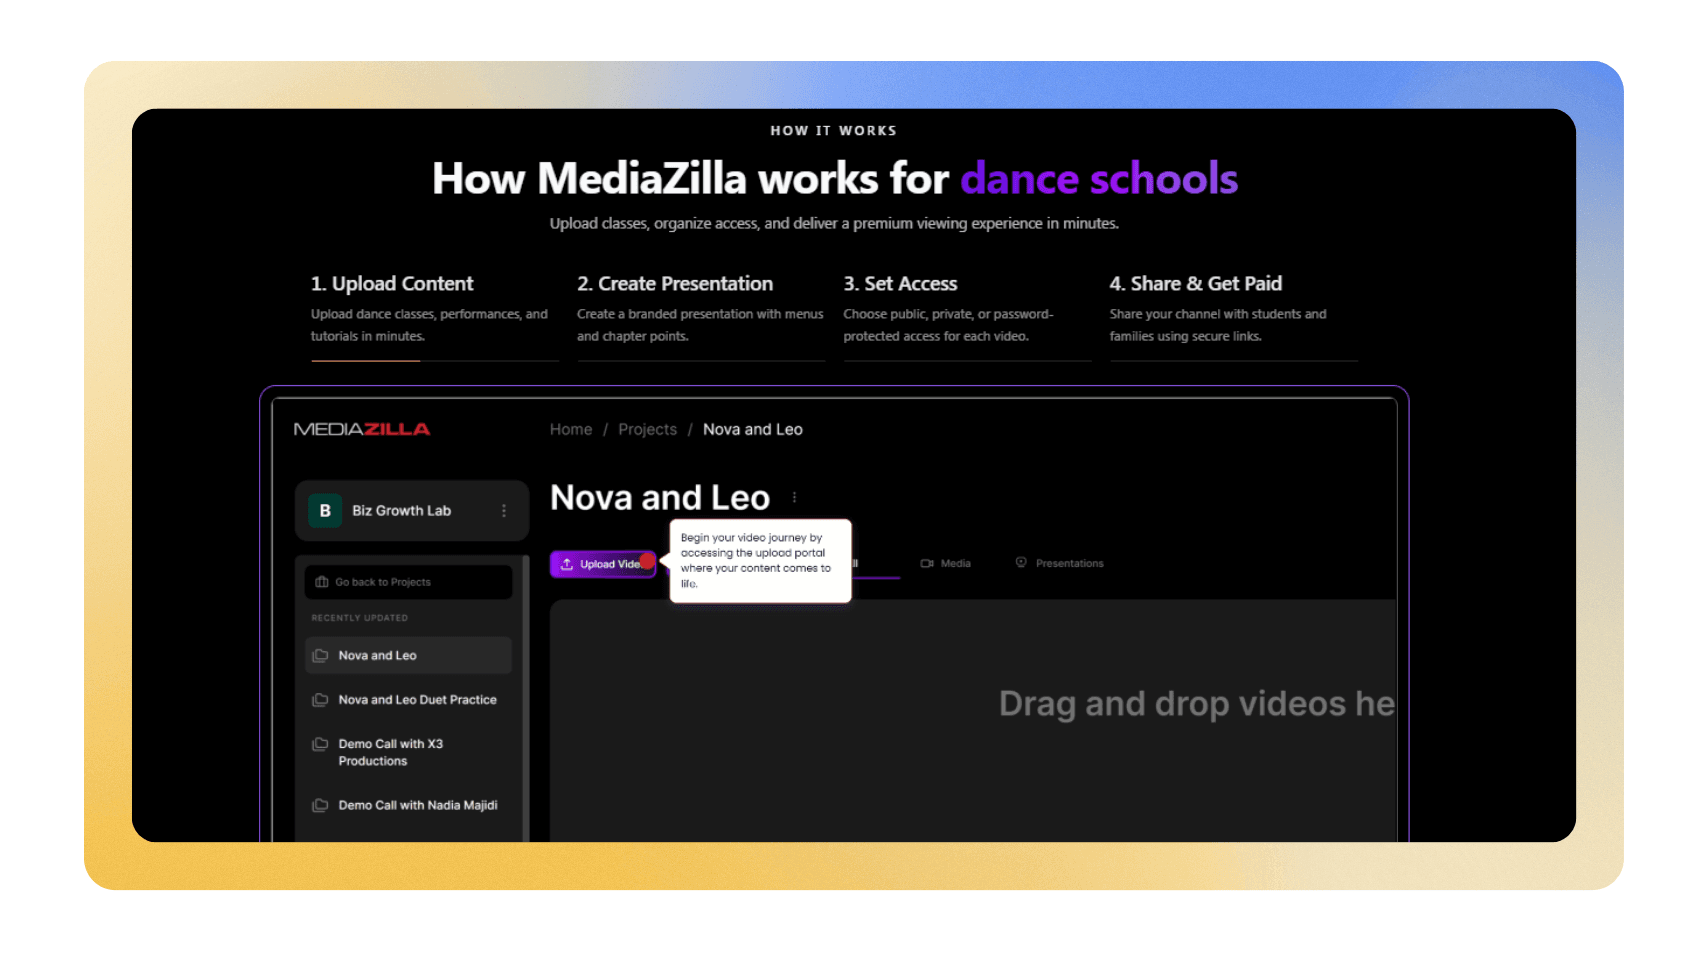Click the Upload Video button
Screen dimensions: 1700x960
point(603,564)
